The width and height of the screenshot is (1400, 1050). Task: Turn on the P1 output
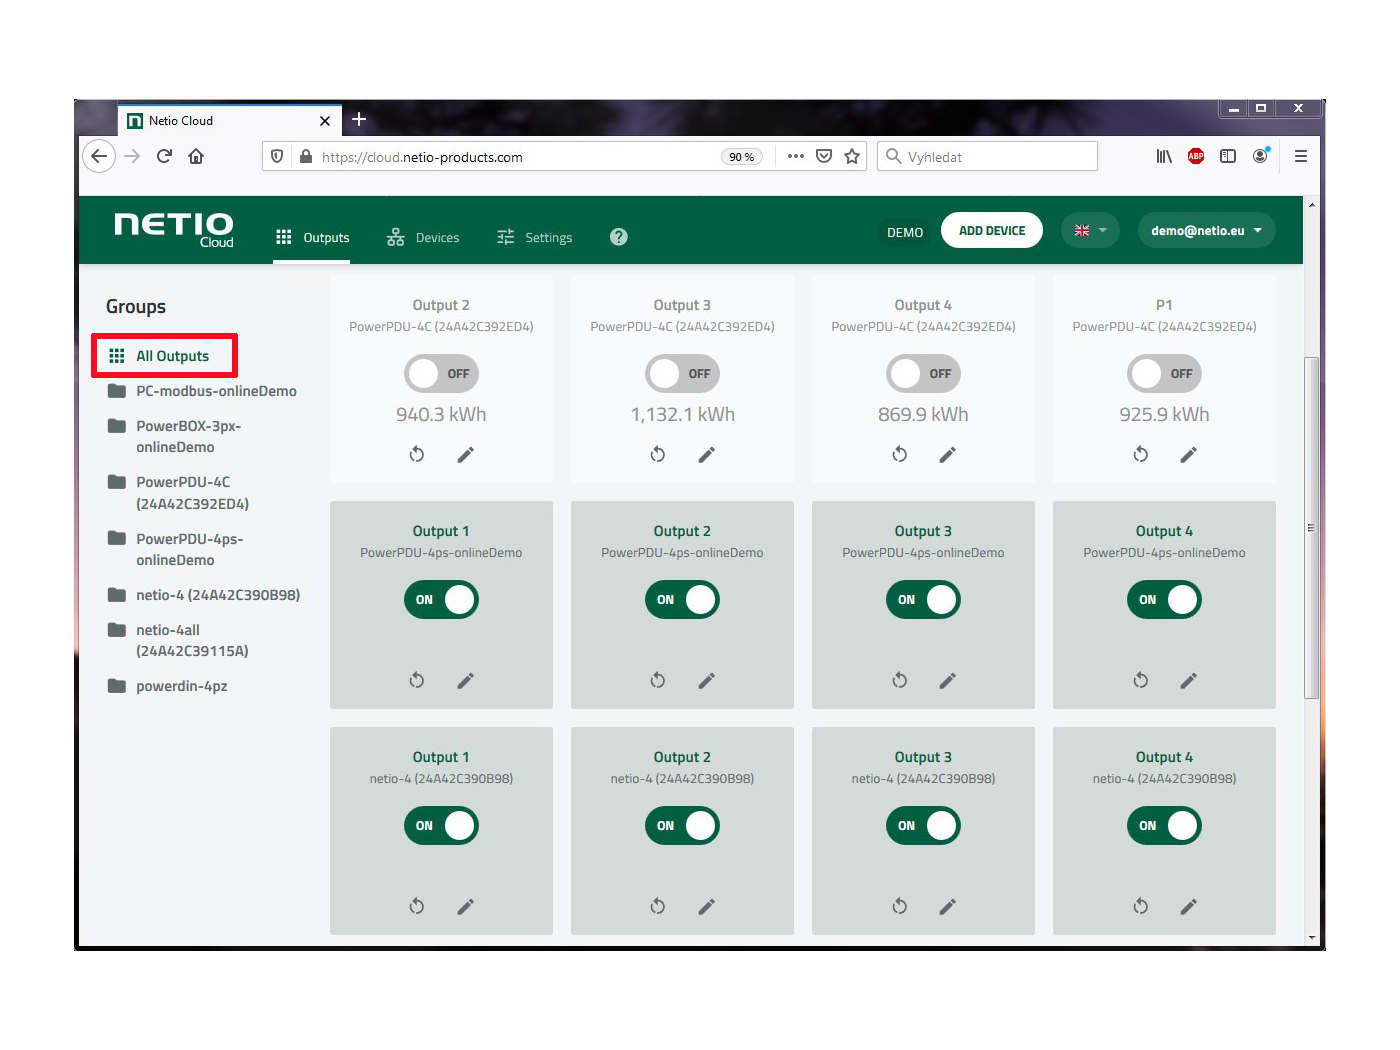1165,374
